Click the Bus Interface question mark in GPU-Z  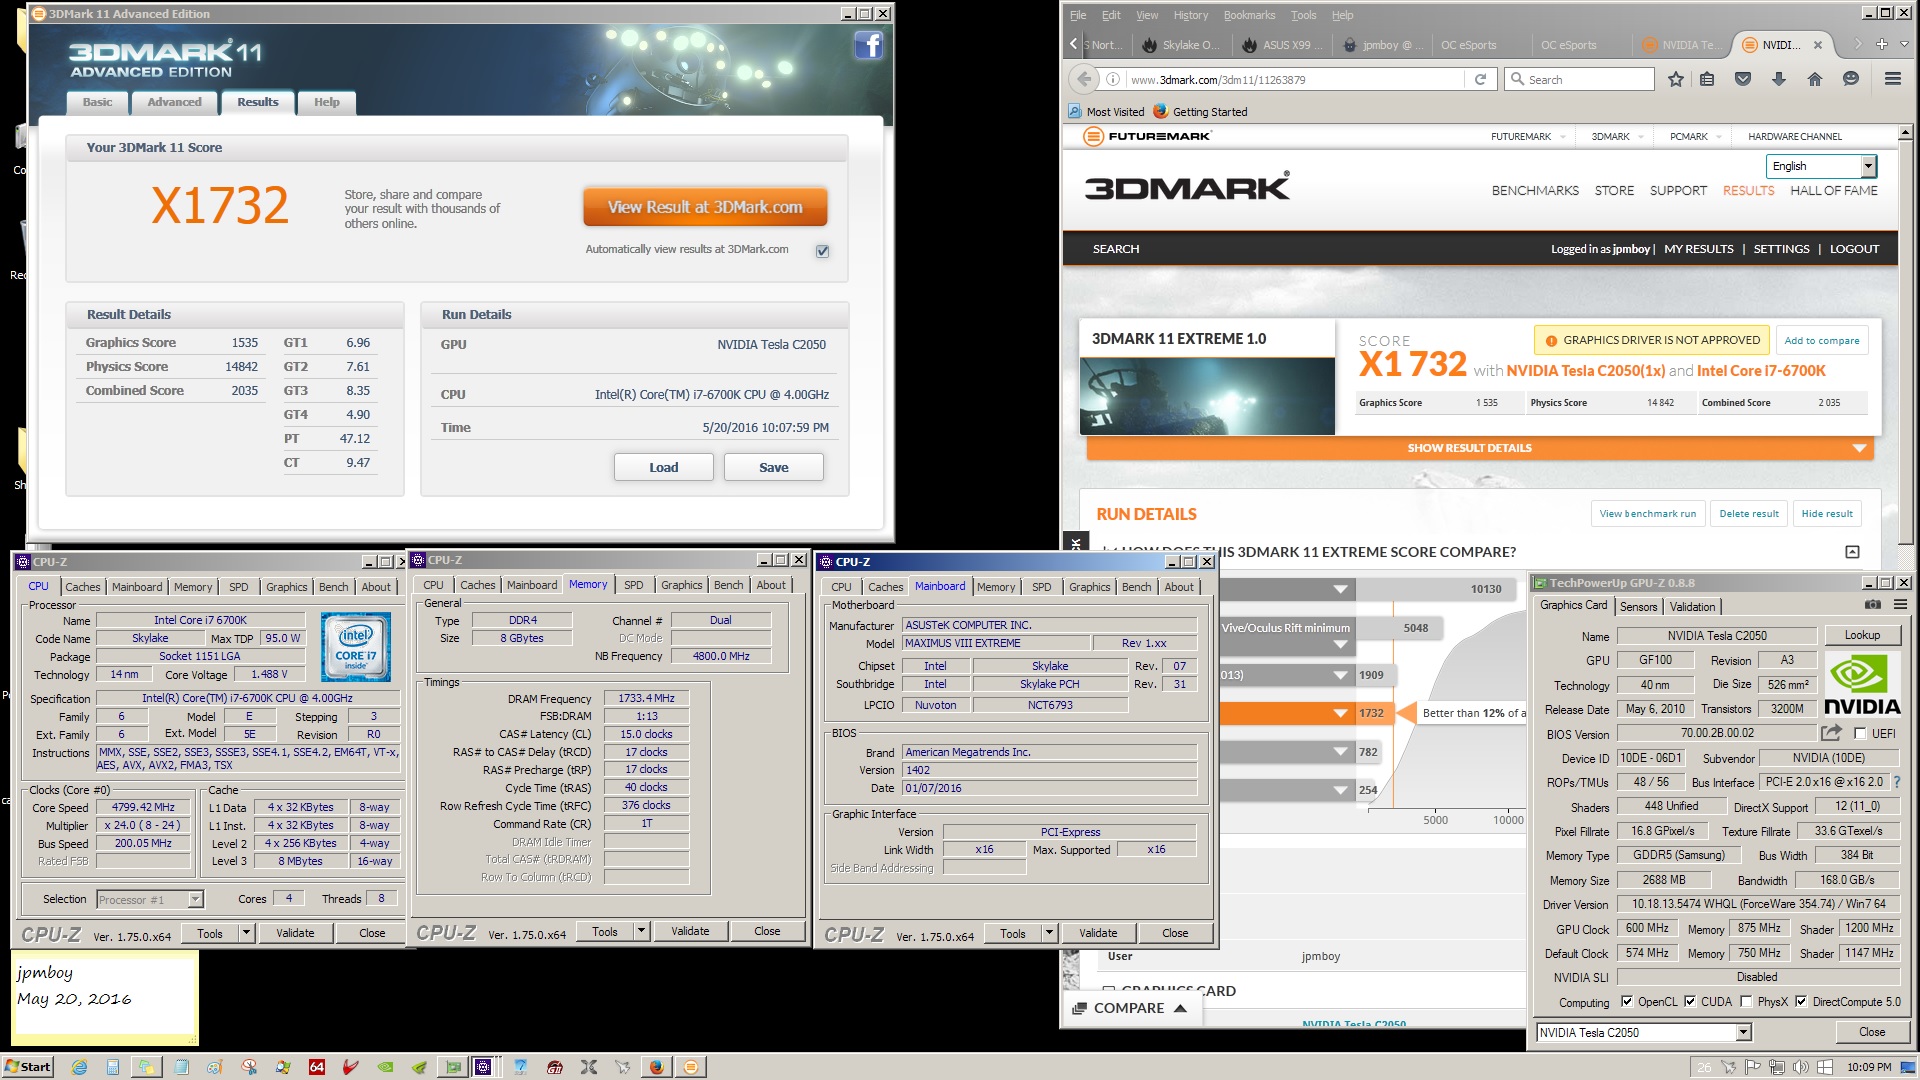point(1897,782)
